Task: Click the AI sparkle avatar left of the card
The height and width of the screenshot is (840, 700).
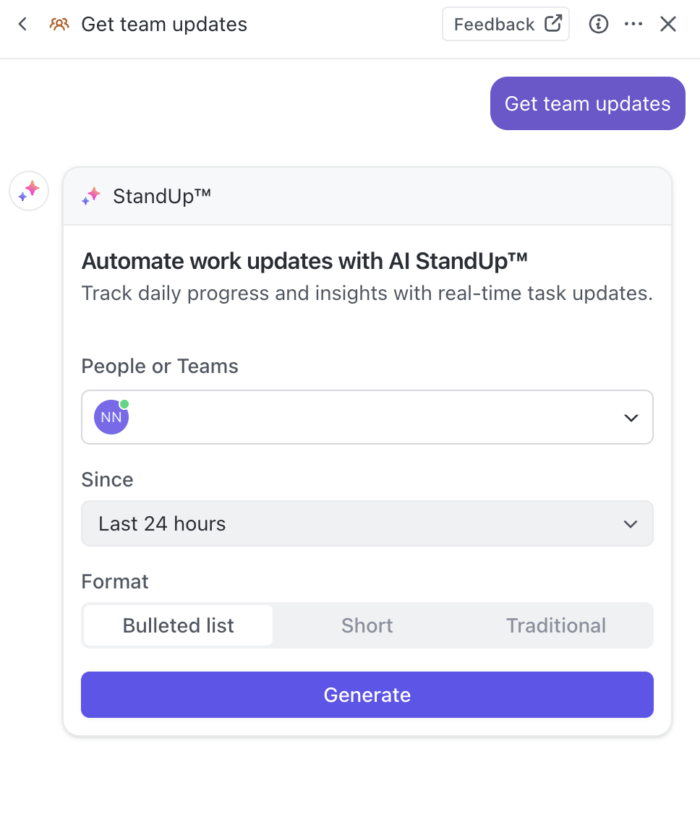Action: click(x=29, y=190)
